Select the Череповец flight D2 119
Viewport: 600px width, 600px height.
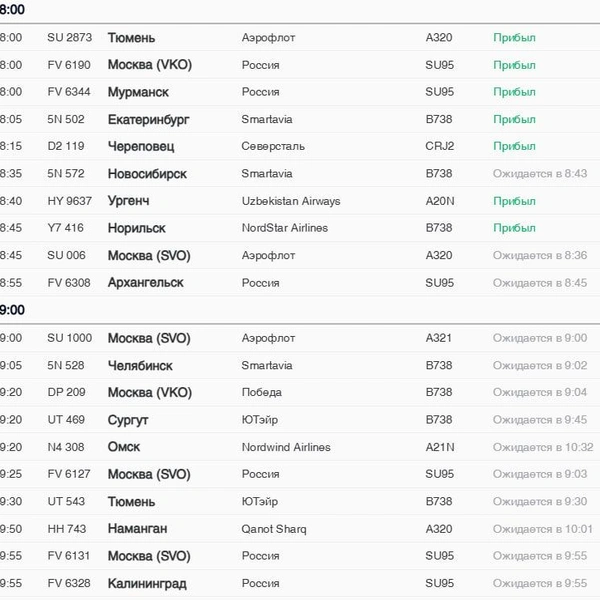pyautogui.click(x=300, y=146)
